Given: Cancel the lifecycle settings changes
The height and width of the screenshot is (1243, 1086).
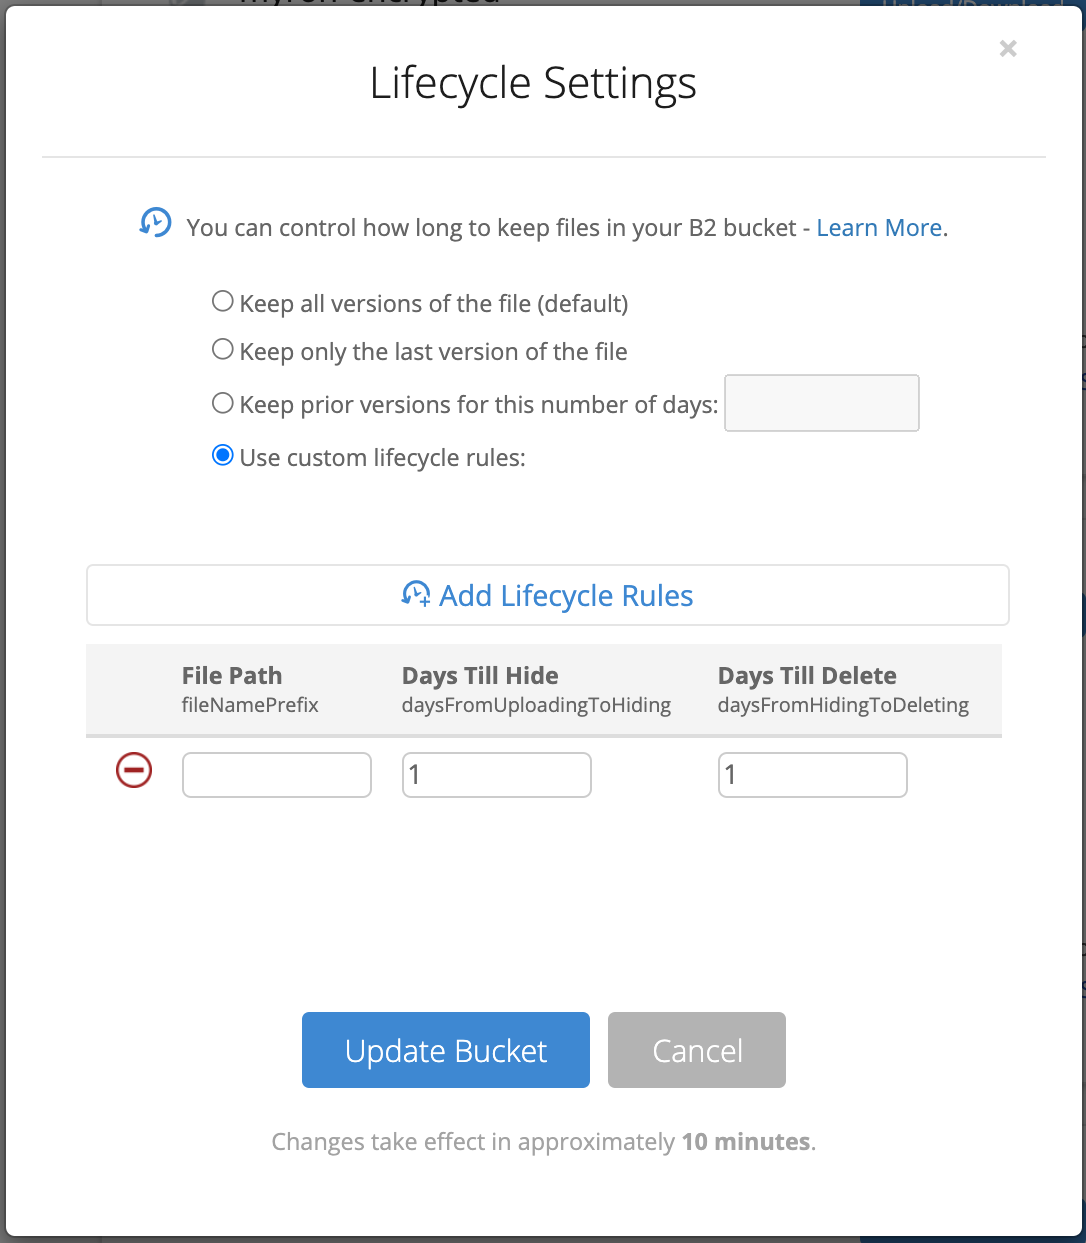Looking at the screenshot, I should [x=697, y=1050].
